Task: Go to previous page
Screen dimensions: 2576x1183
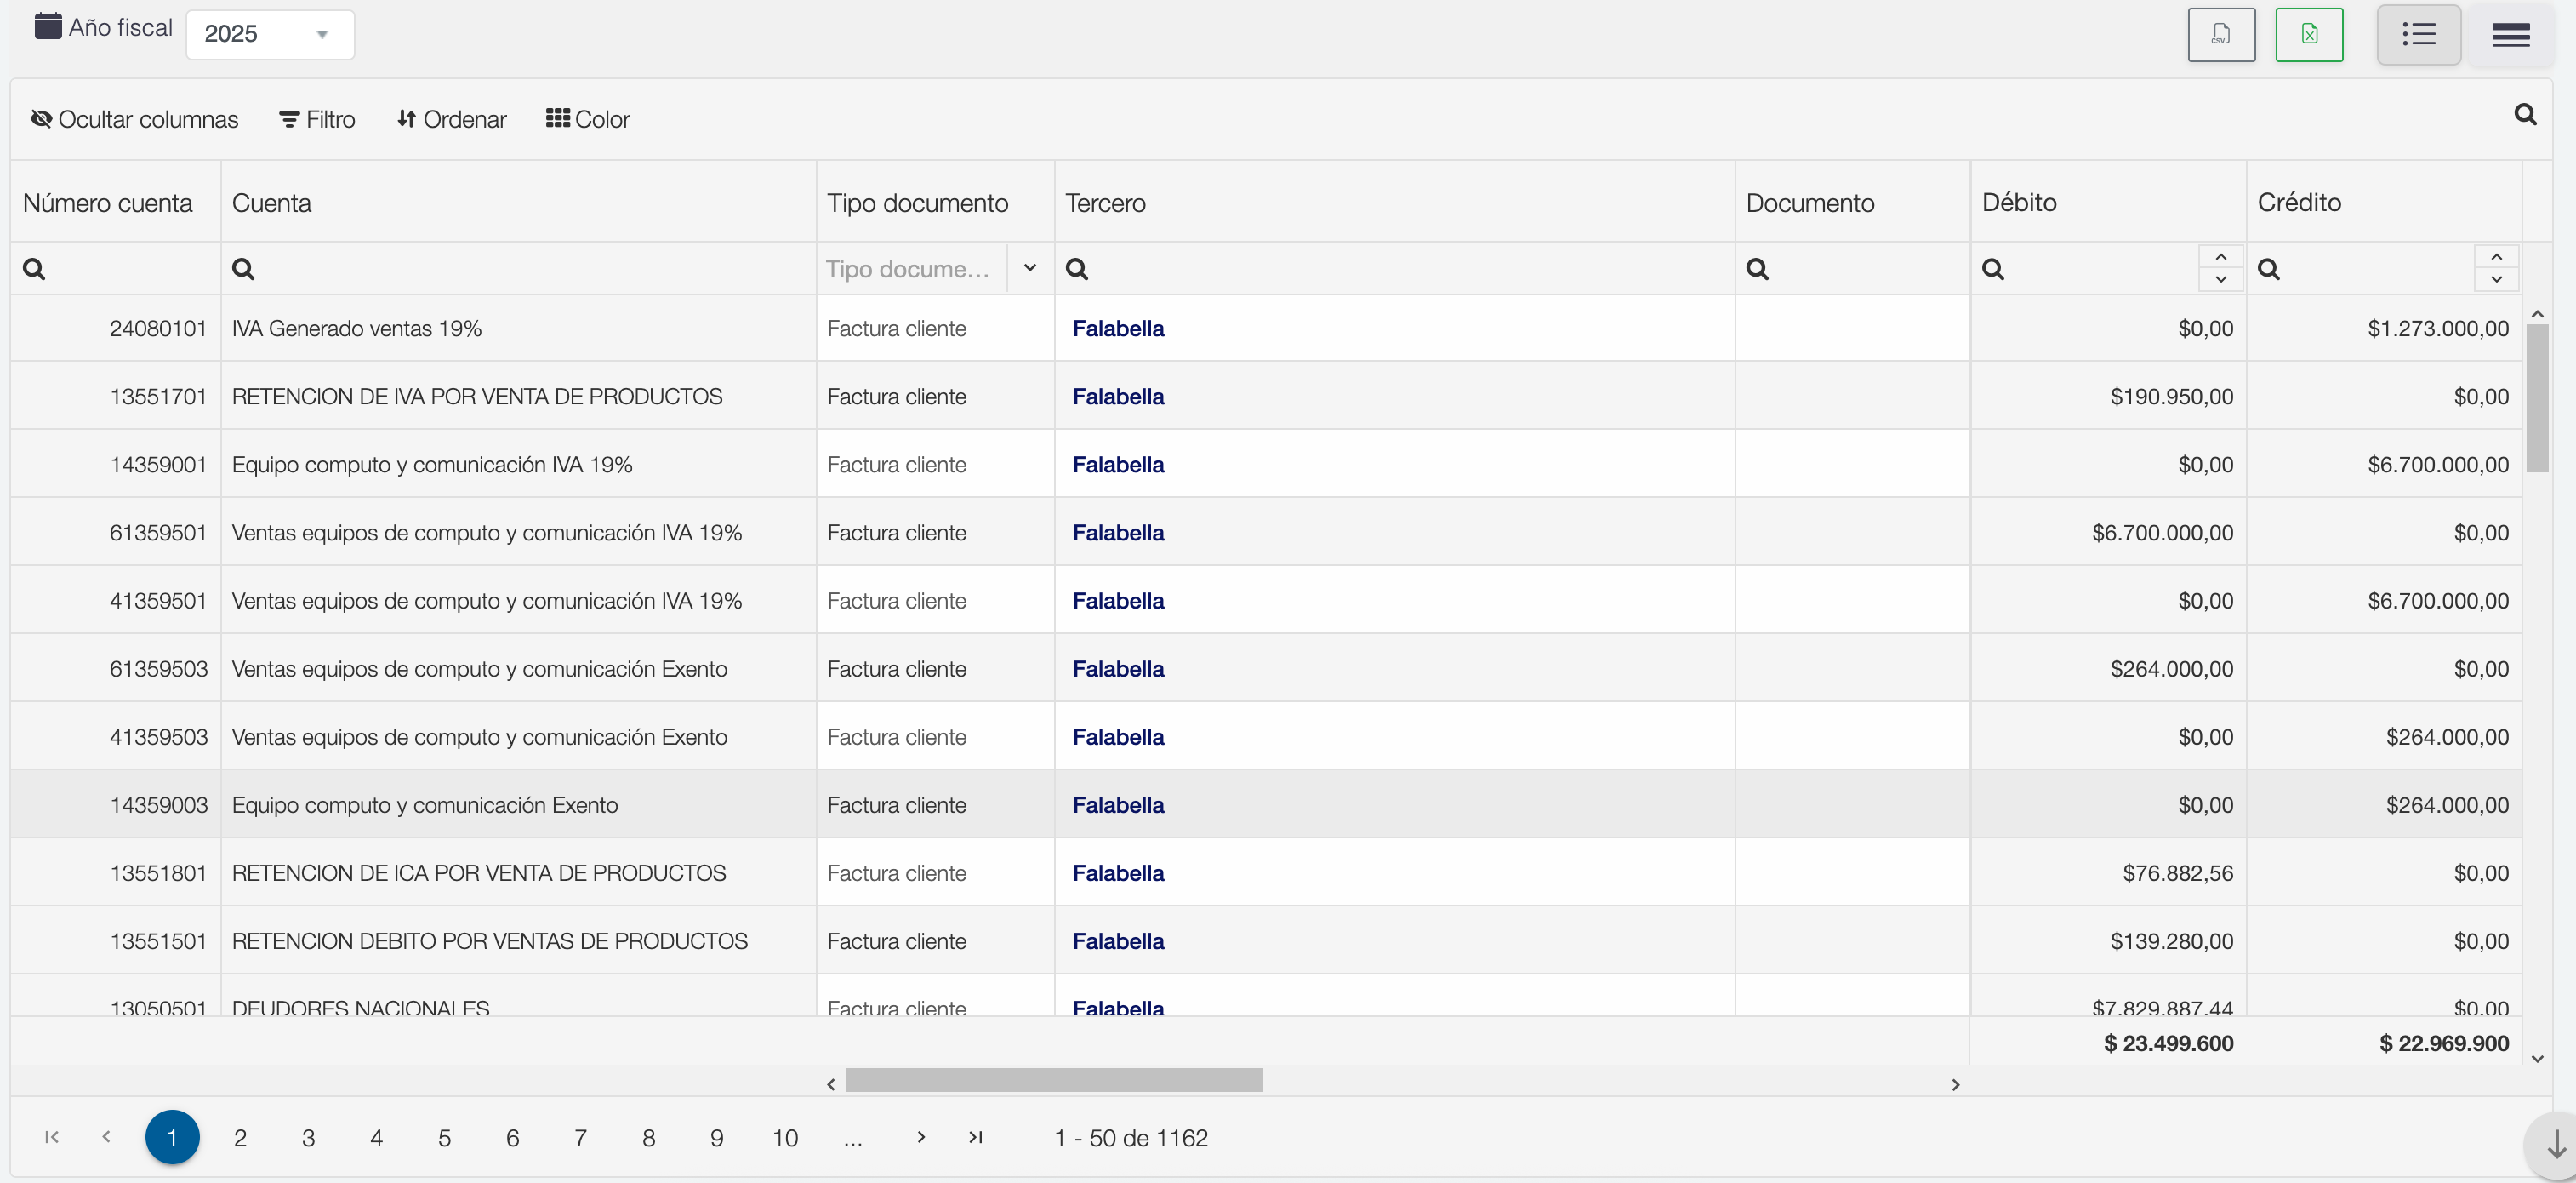Action: [106, 1137]
